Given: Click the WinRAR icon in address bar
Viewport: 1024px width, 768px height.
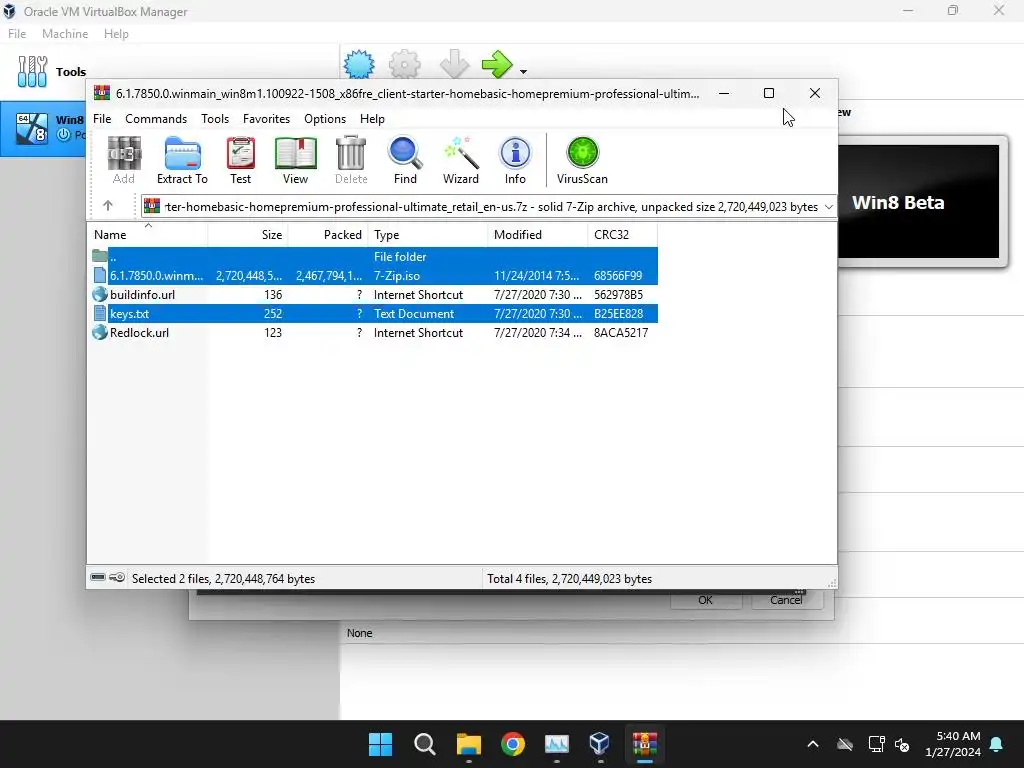Looking at the screenshot, I should (152, 206).
